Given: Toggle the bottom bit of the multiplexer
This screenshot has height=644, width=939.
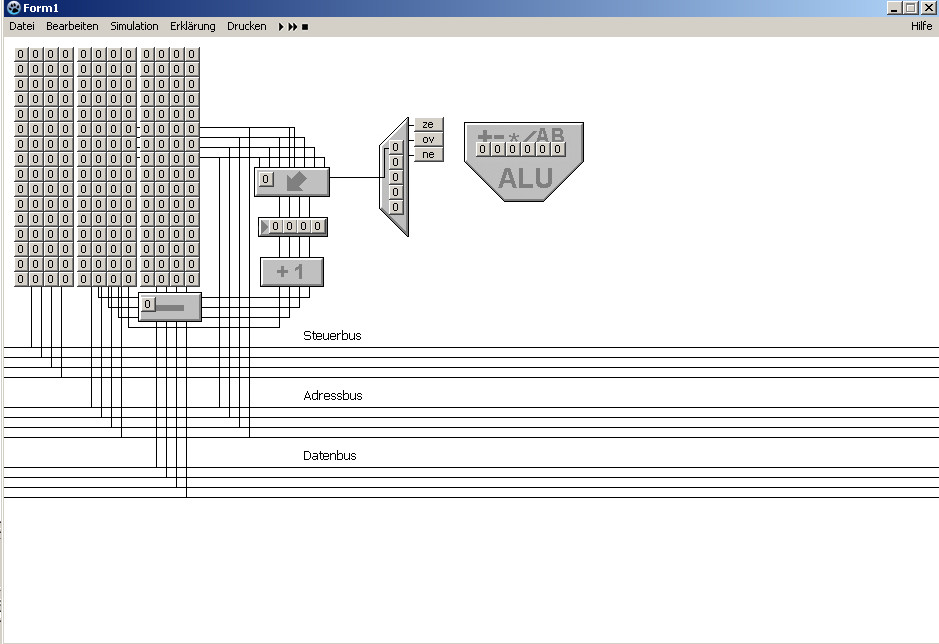Looking at the screenshot, I should coord(395,207).
